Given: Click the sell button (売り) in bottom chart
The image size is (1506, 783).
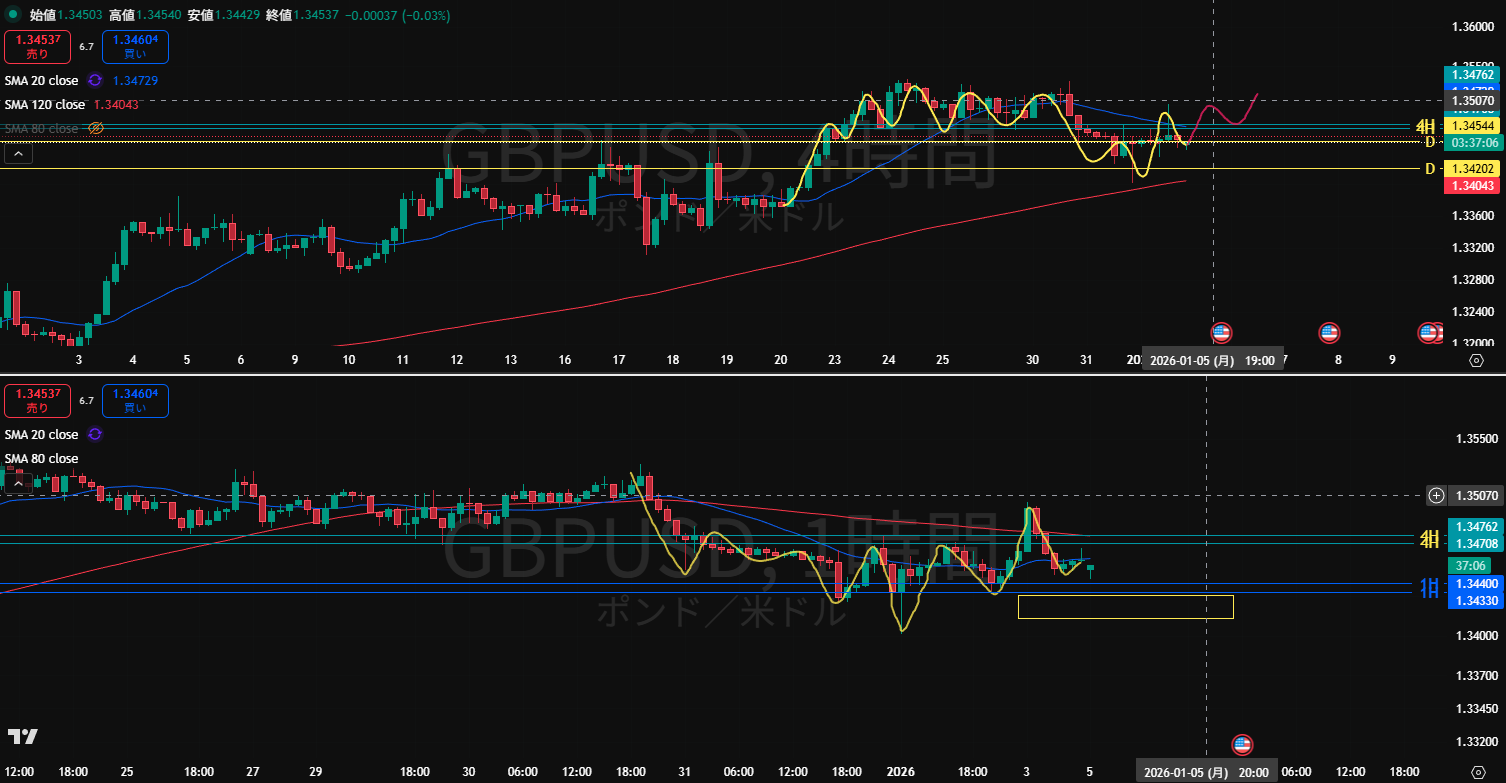Looking at the screenshot, I should pyautogui.click(x=37, y=401).
